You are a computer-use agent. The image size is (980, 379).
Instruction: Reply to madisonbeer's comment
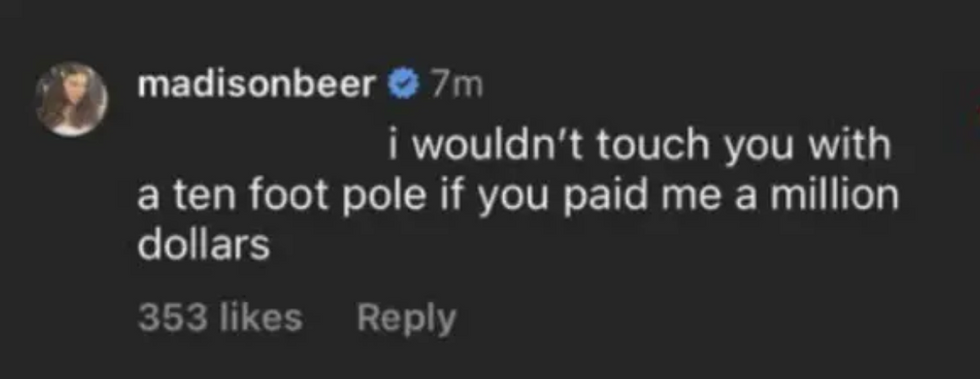coord(406,320)
